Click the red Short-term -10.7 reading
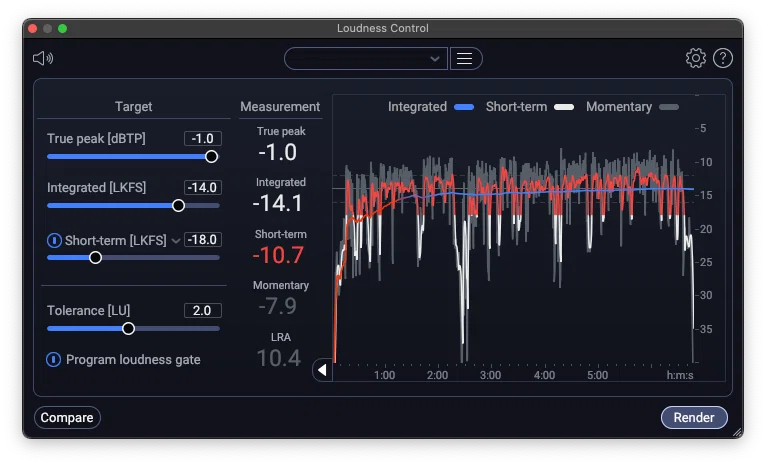Image resolution: width=766 pixels, height=465 pixels. [278, 255]
